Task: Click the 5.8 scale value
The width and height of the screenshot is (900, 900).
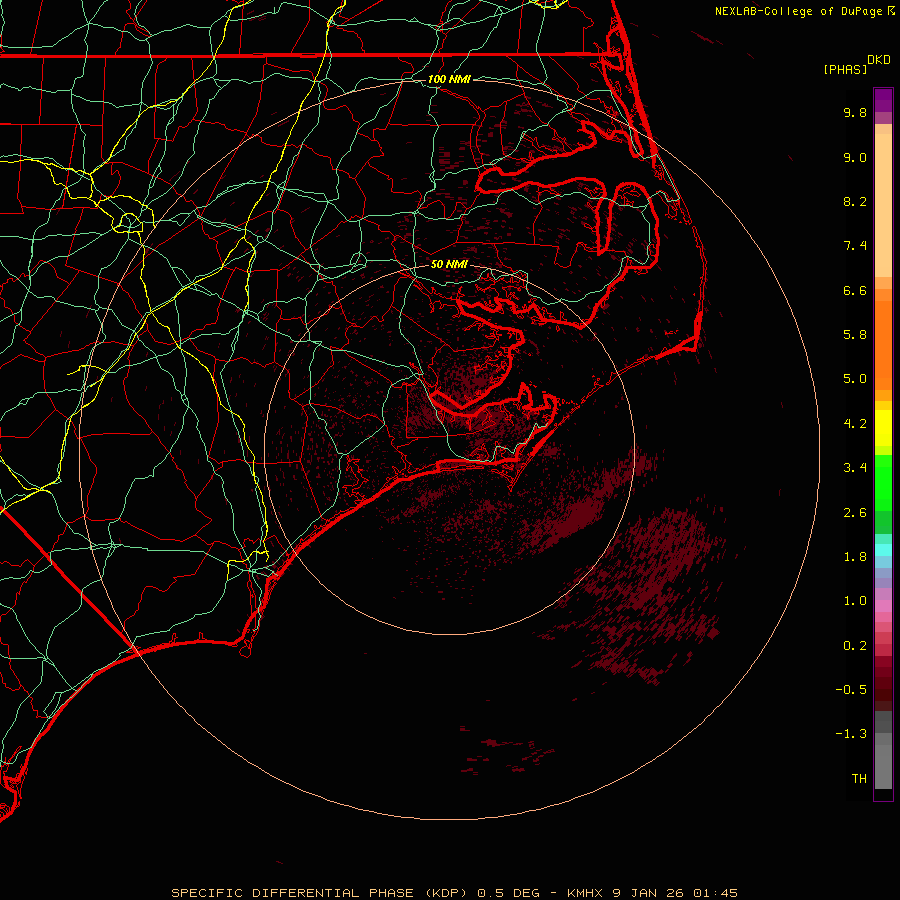Action: tap(855, 335)
